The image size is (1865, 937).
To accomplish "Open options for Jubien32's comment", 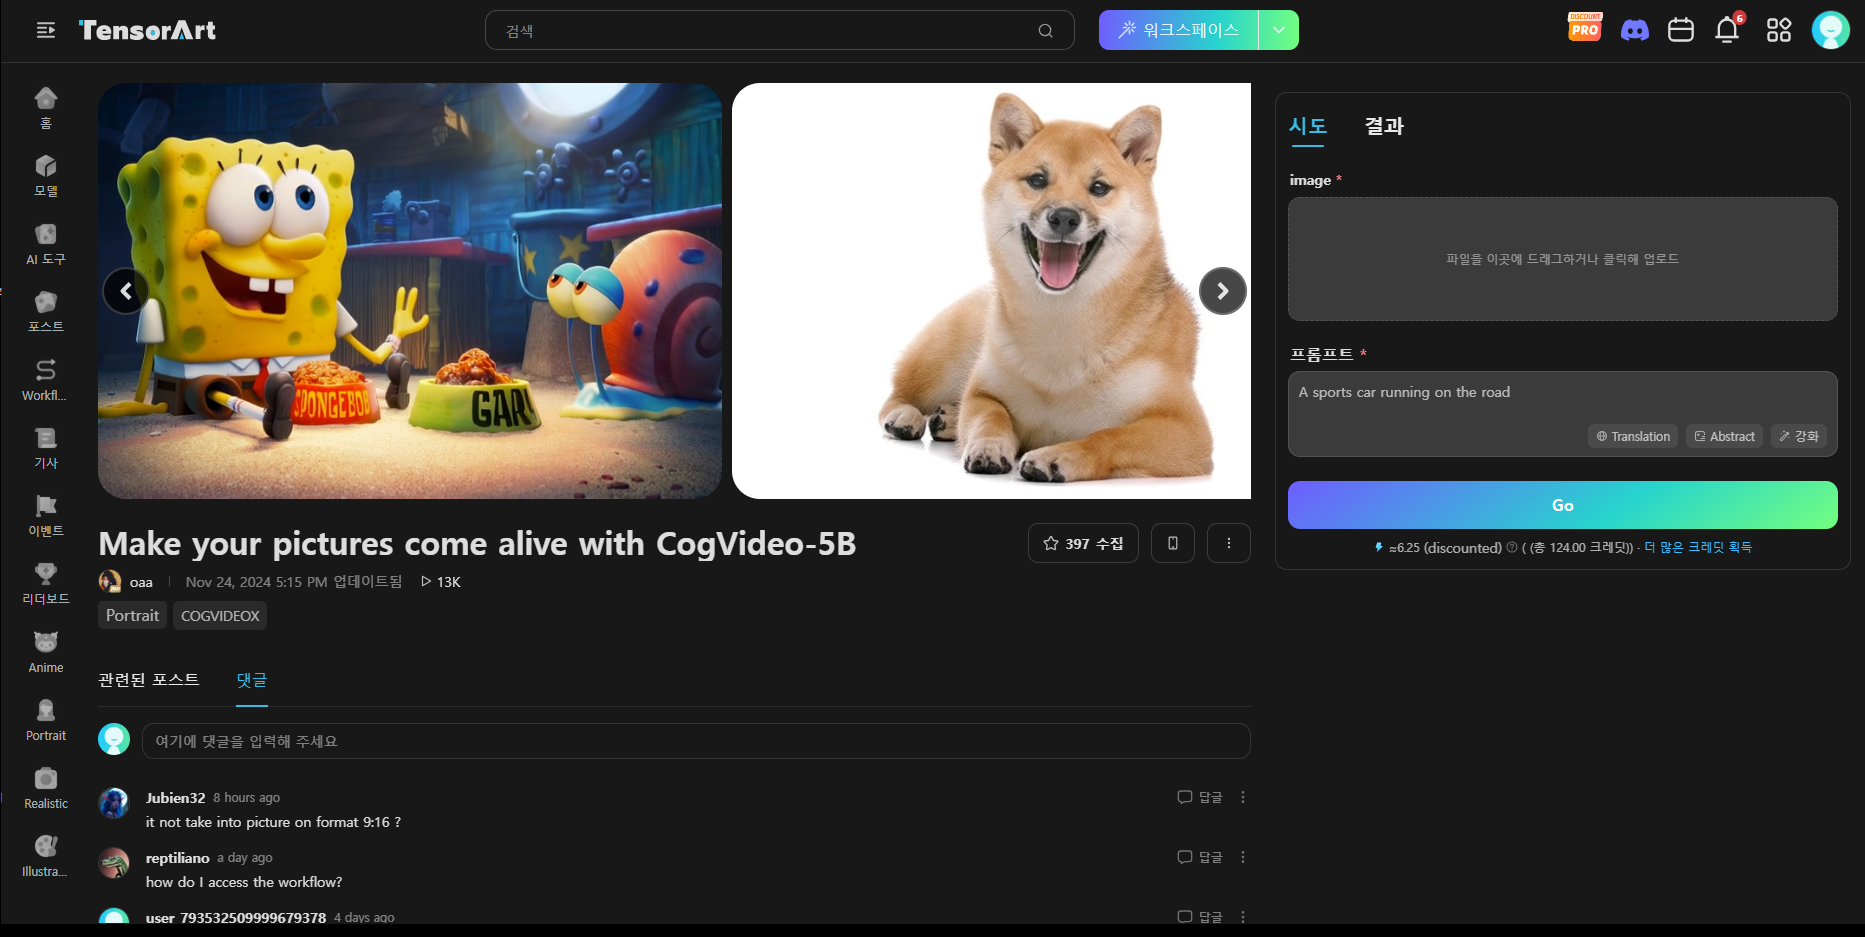I will coord(1243,797).
